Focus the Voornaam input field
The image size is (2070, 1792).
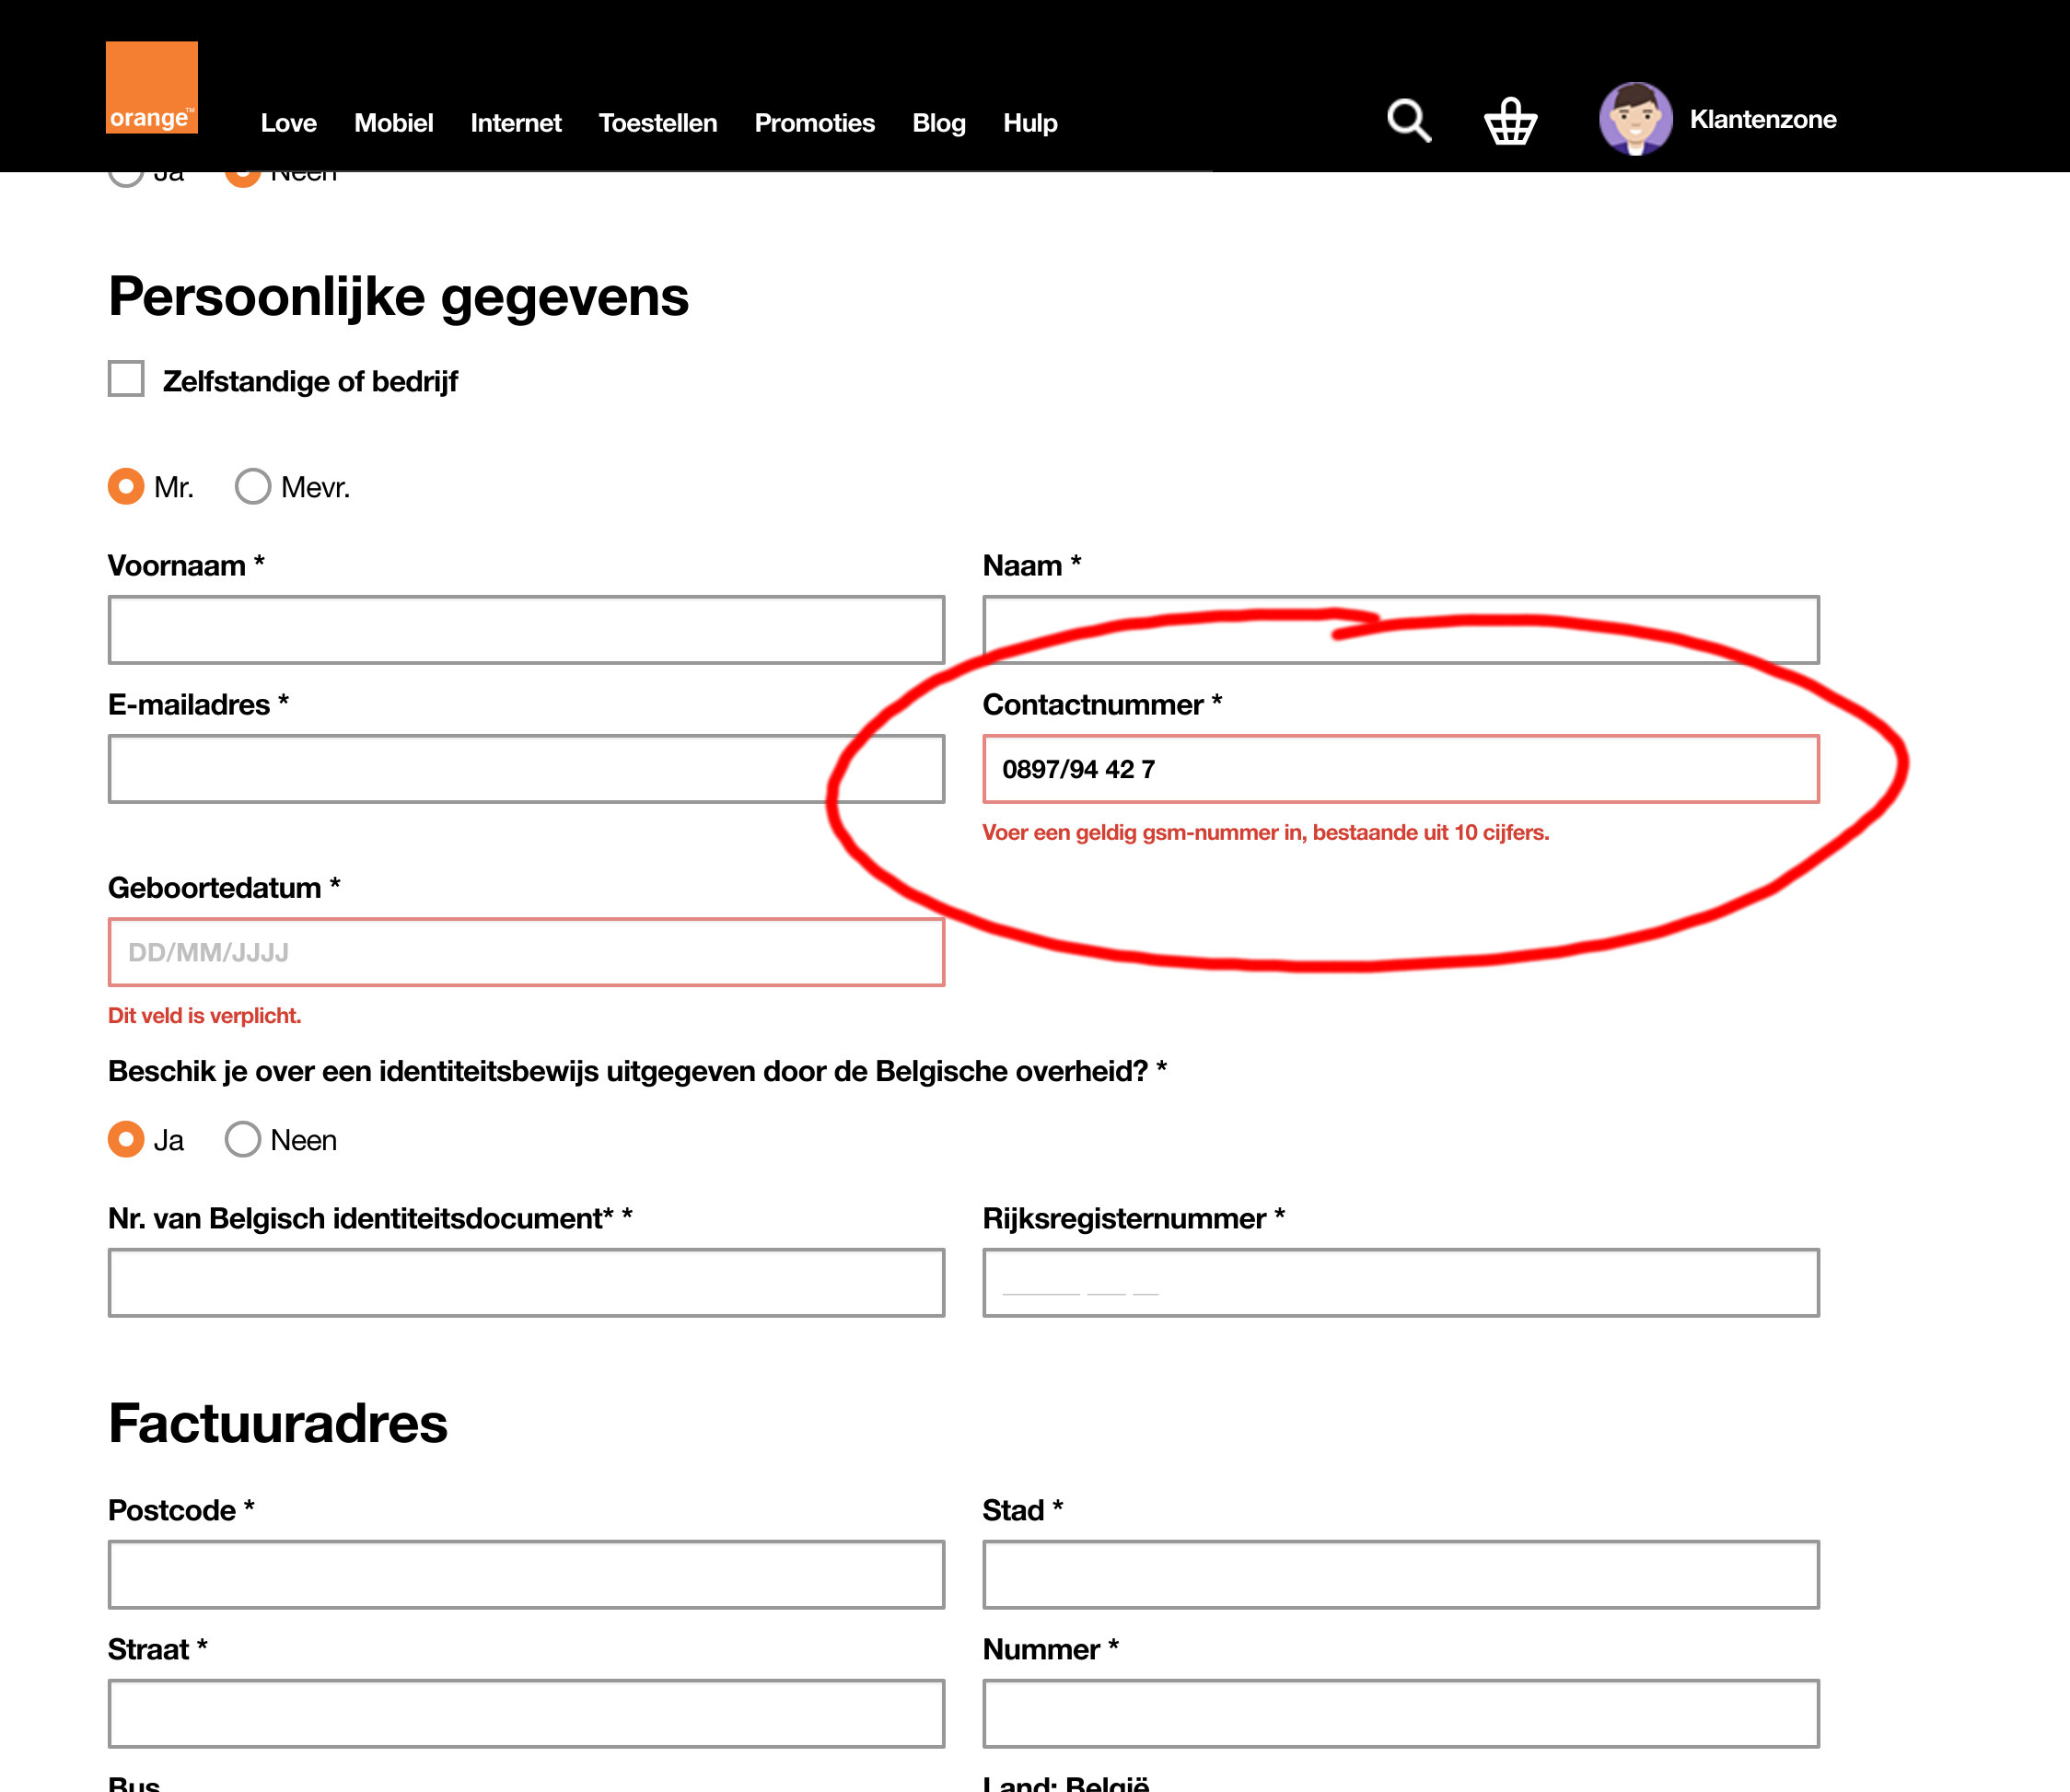click(x=526, y=630)
